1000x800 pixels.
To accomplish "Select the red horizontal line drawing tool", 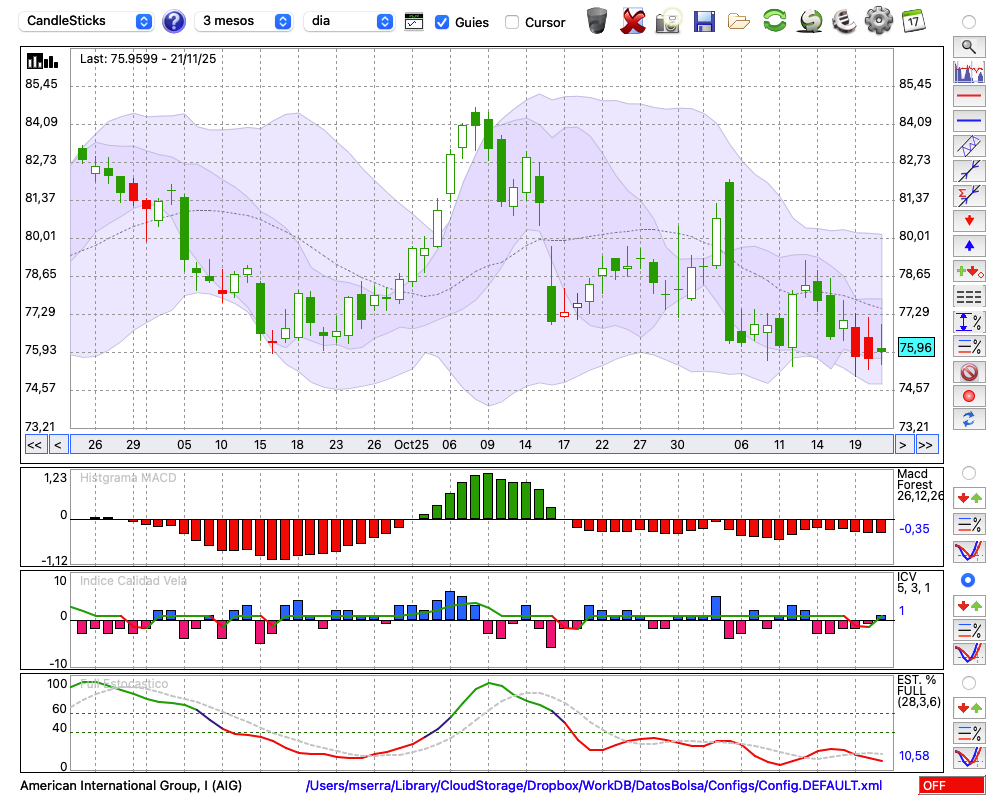I will 968,96.
